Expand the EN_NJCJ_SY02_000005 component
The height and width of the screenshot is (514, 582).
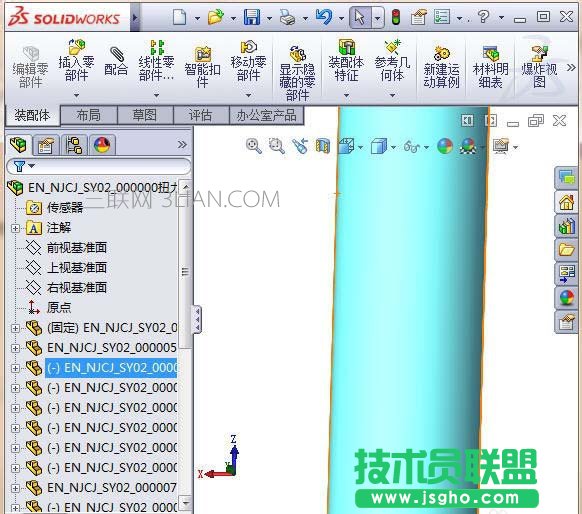click(x=15, y=348)
